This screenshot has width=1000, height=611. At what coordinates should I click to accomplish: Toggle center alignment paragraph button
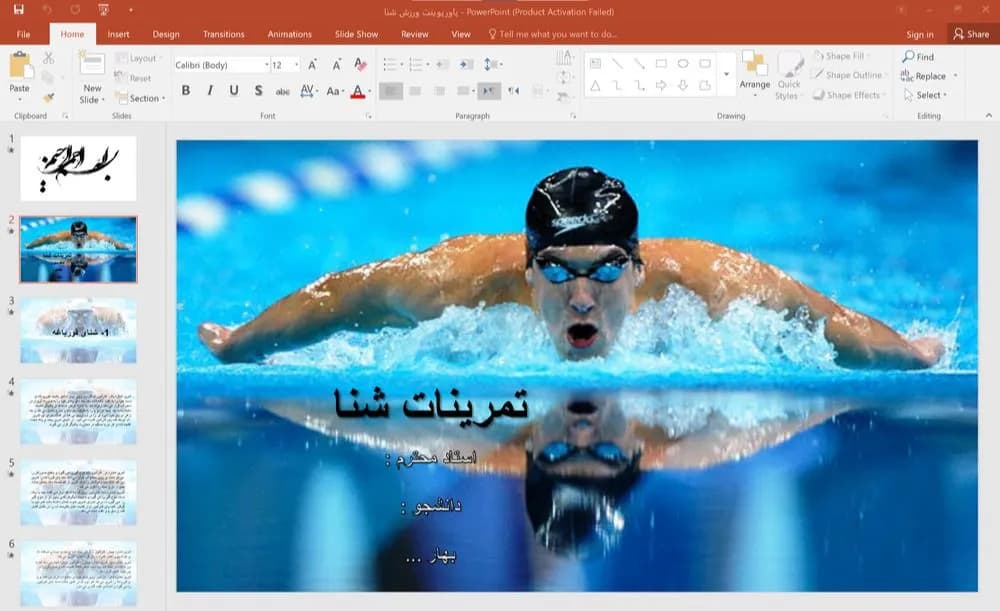coord(415,91)
